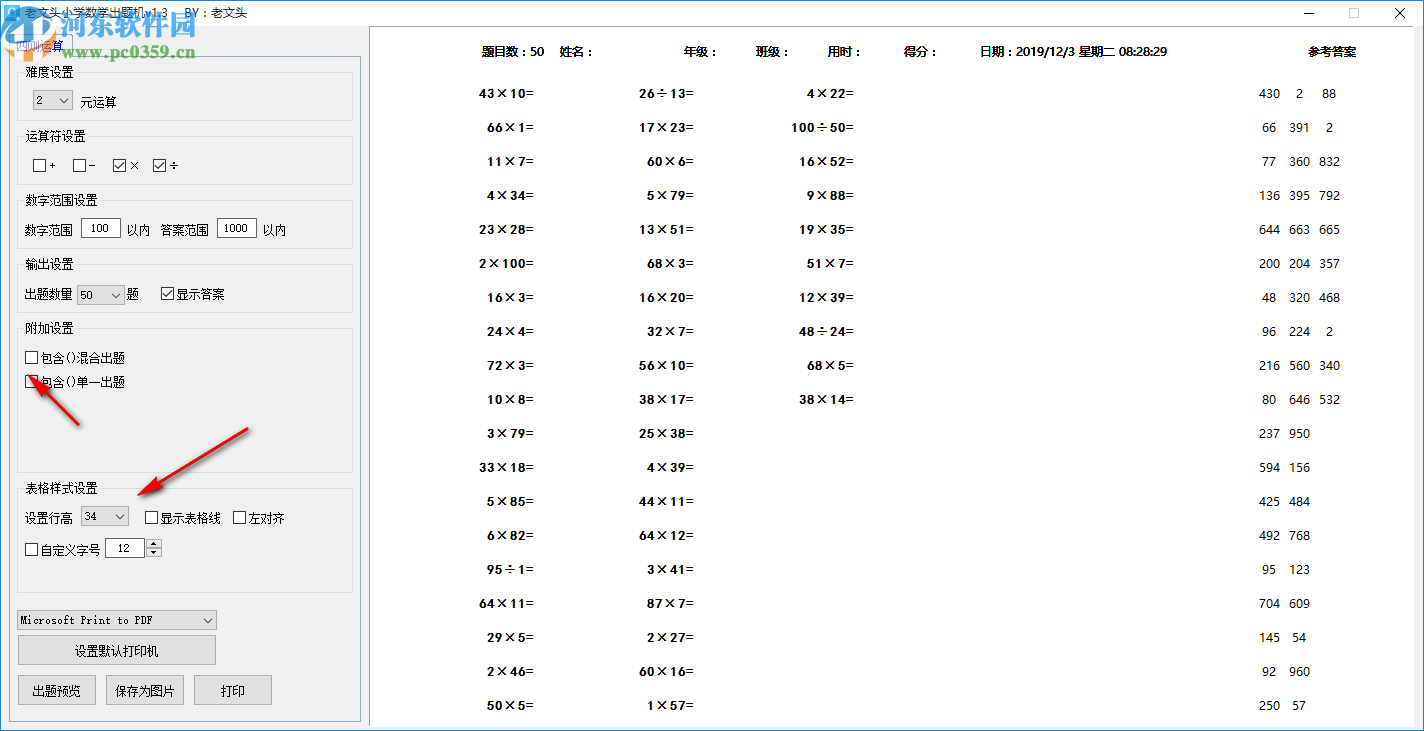Click the font size stepper up arrow
The height and width of the screenshot is (731, 1424).
click(153, 543)
